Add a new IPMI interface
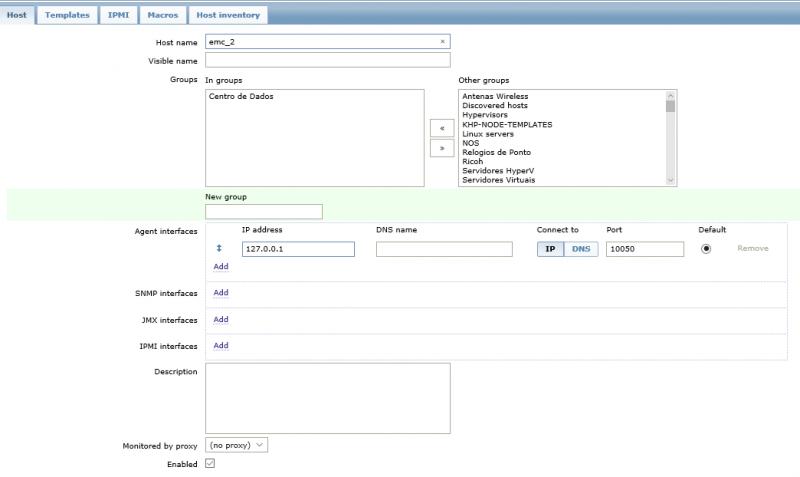This screenshot has height=477, width=800. coord(221,346)
